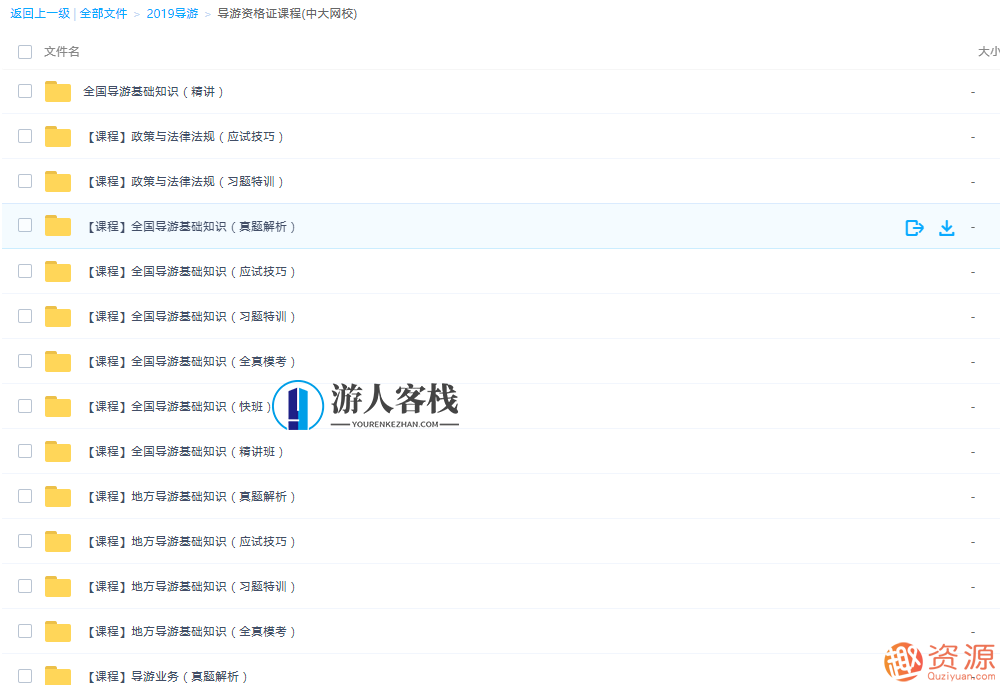Image resolution: width=1000 pixels, height=685 pixels.
Task: Navigate to 2019导游 via breadcrumb
Action: click(172, 14)
